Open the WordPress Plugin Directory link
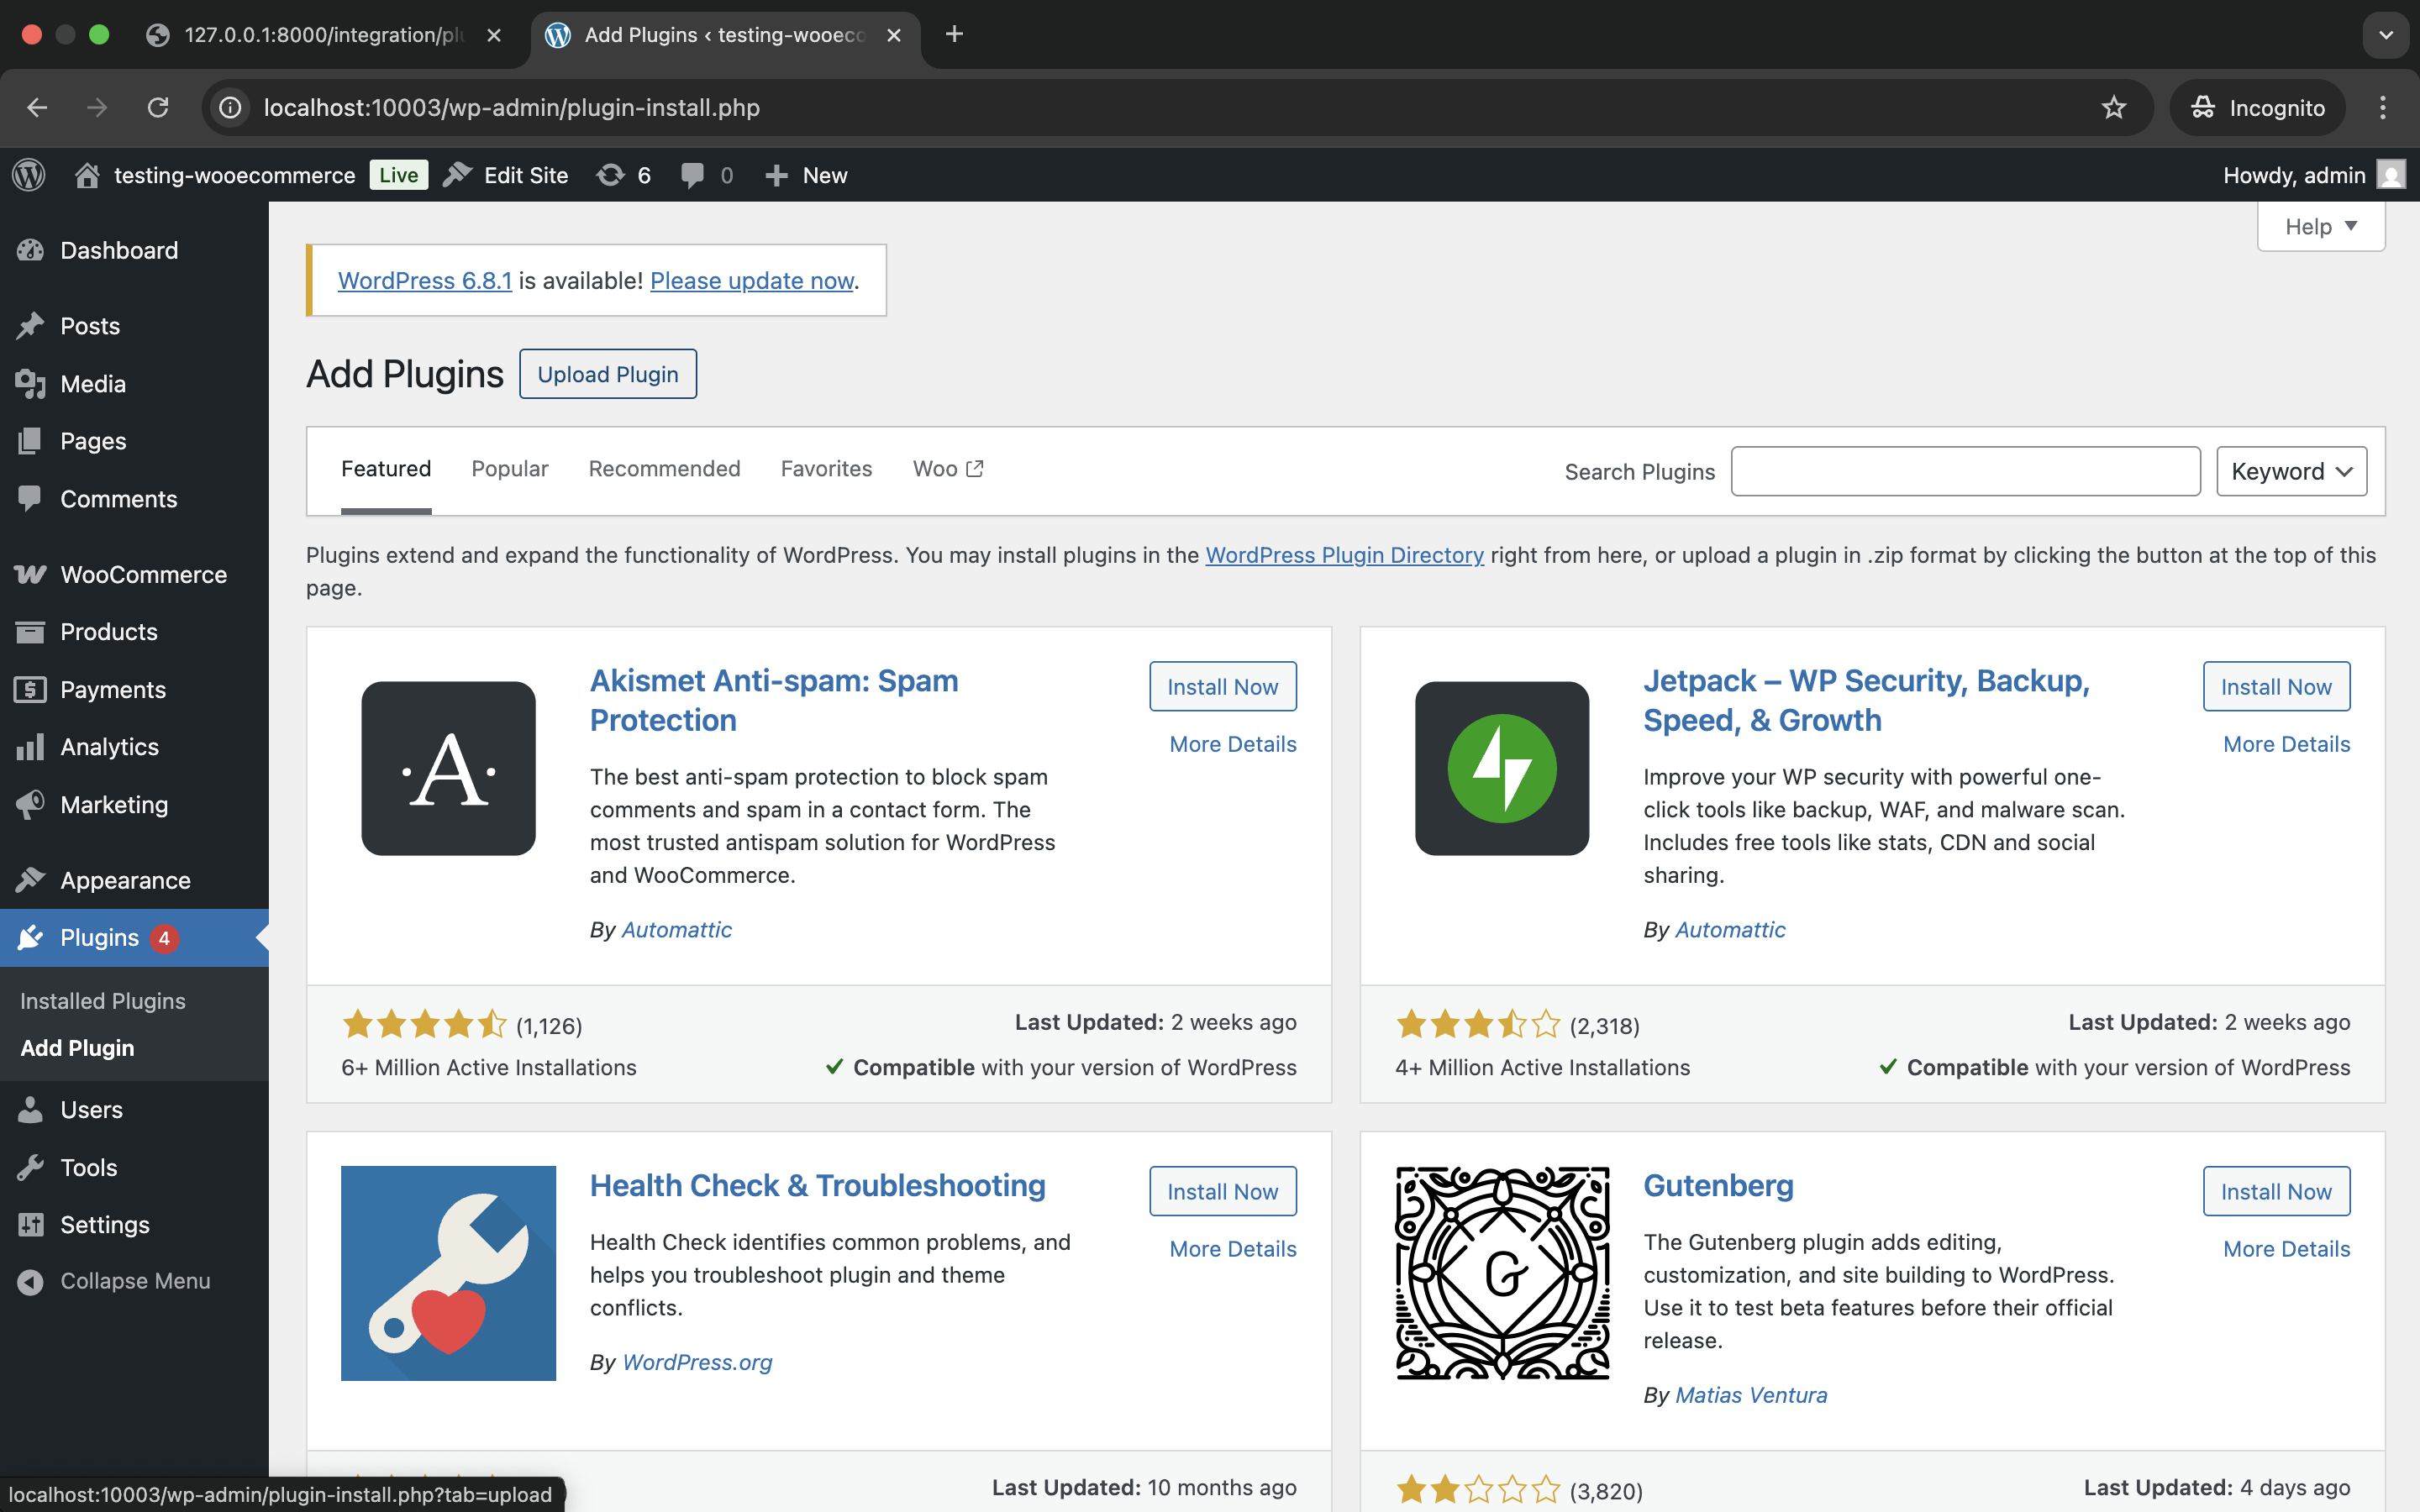Image resolution: width=2420 pixels, height=1512 pixels. (x=1344, y=555)
